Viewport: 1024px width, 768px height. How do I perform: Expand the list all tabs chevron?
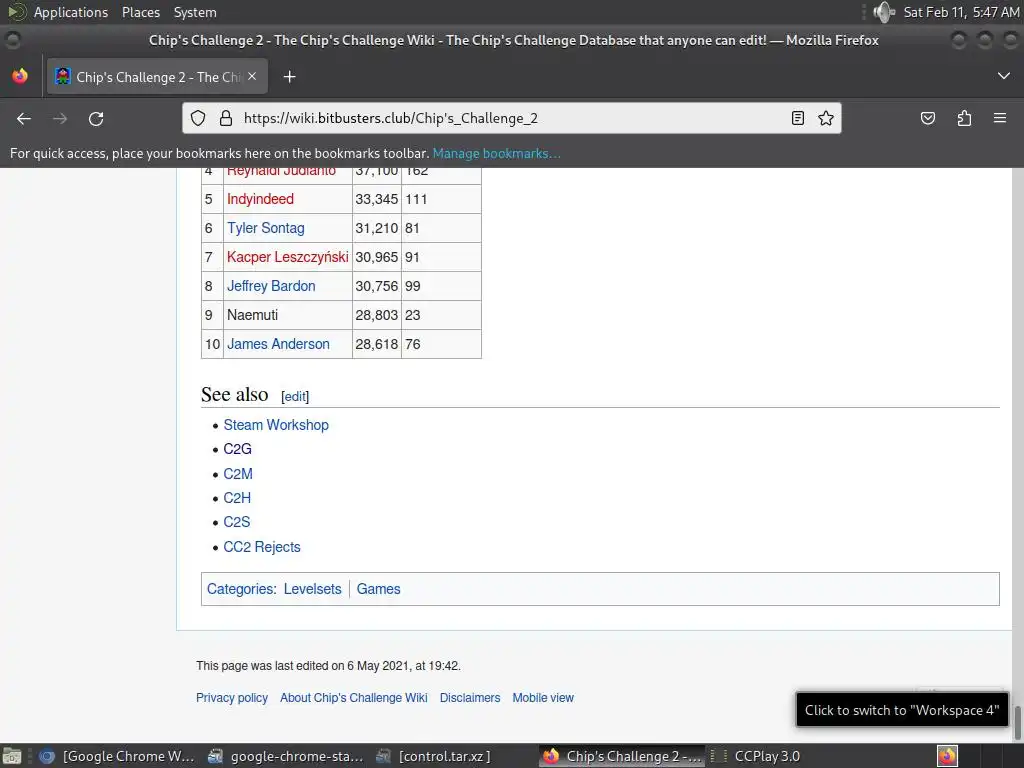pos(1004,76)
